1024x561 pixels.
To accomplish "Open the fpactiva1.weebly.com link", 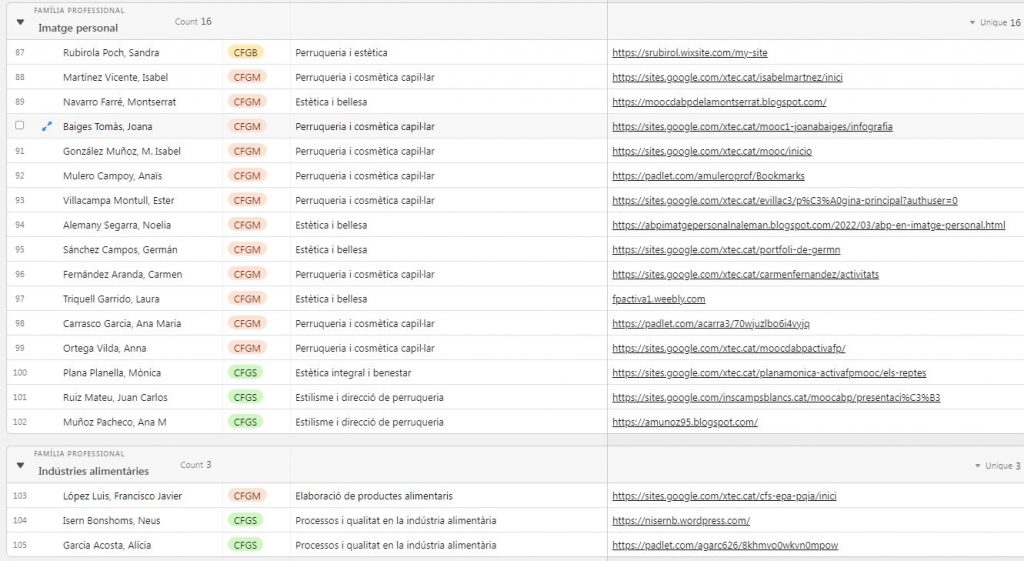I will (658, 299).
